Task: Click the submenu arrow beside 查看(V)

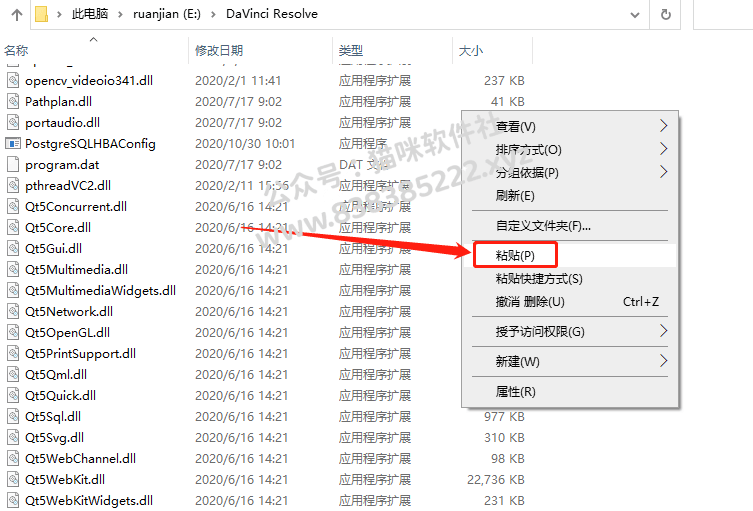Action: coord(663,126)
